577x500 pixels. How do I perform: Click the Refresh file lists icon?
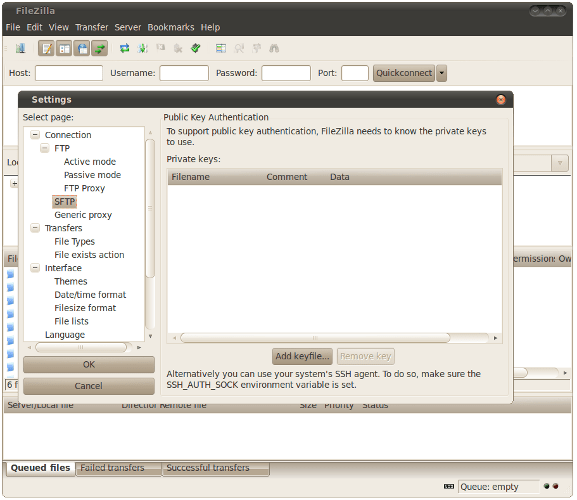[125, 48]
